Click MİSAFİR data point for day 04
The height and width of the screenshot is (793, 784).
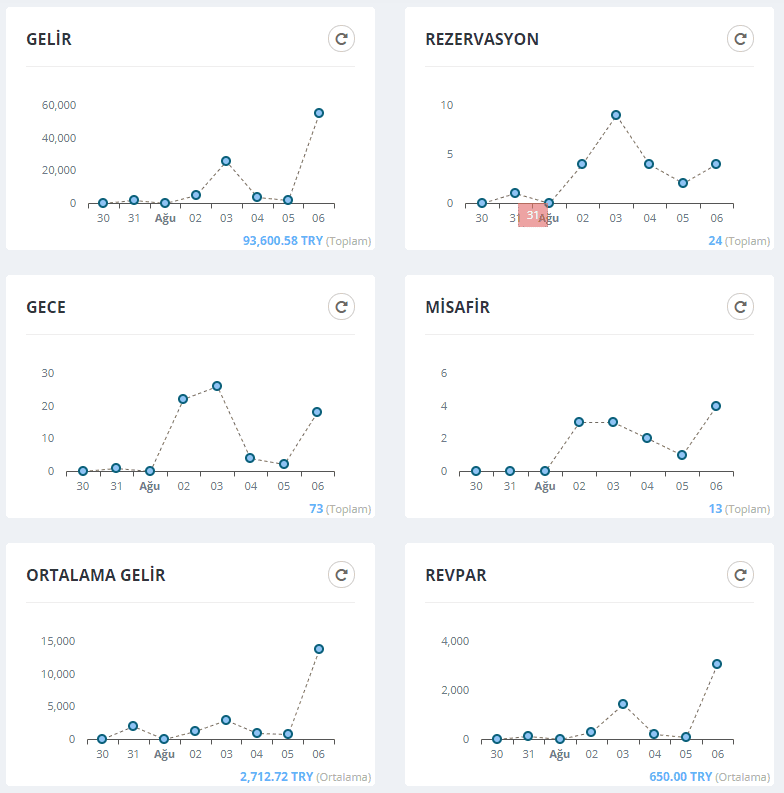[x=647, y=438]
